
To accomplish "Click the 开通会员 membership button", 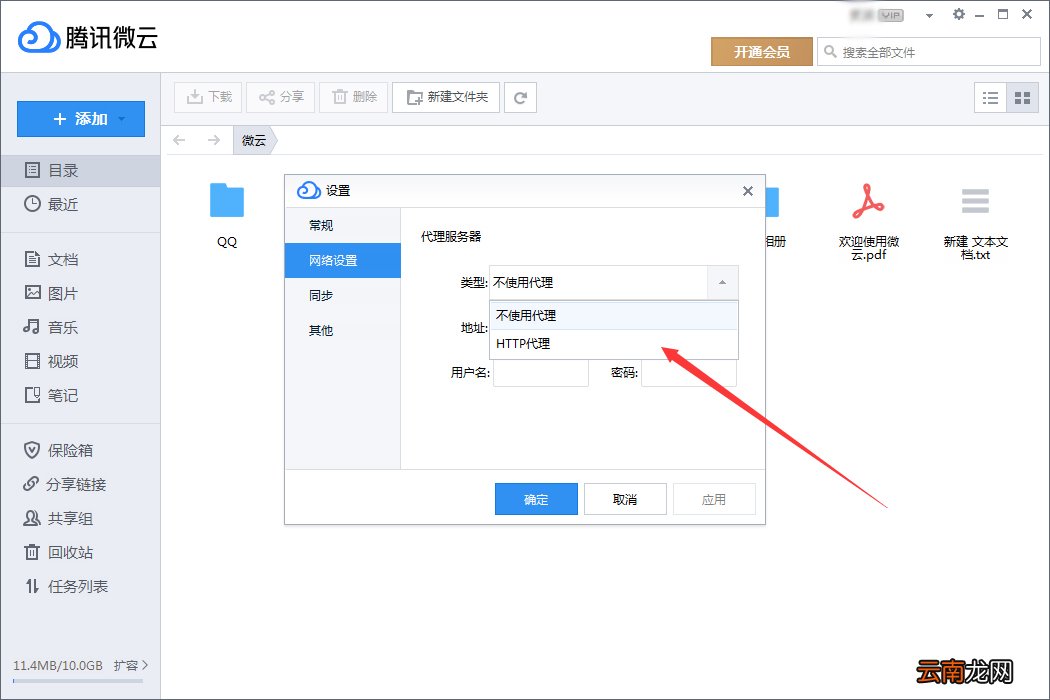I will point(761,50).
